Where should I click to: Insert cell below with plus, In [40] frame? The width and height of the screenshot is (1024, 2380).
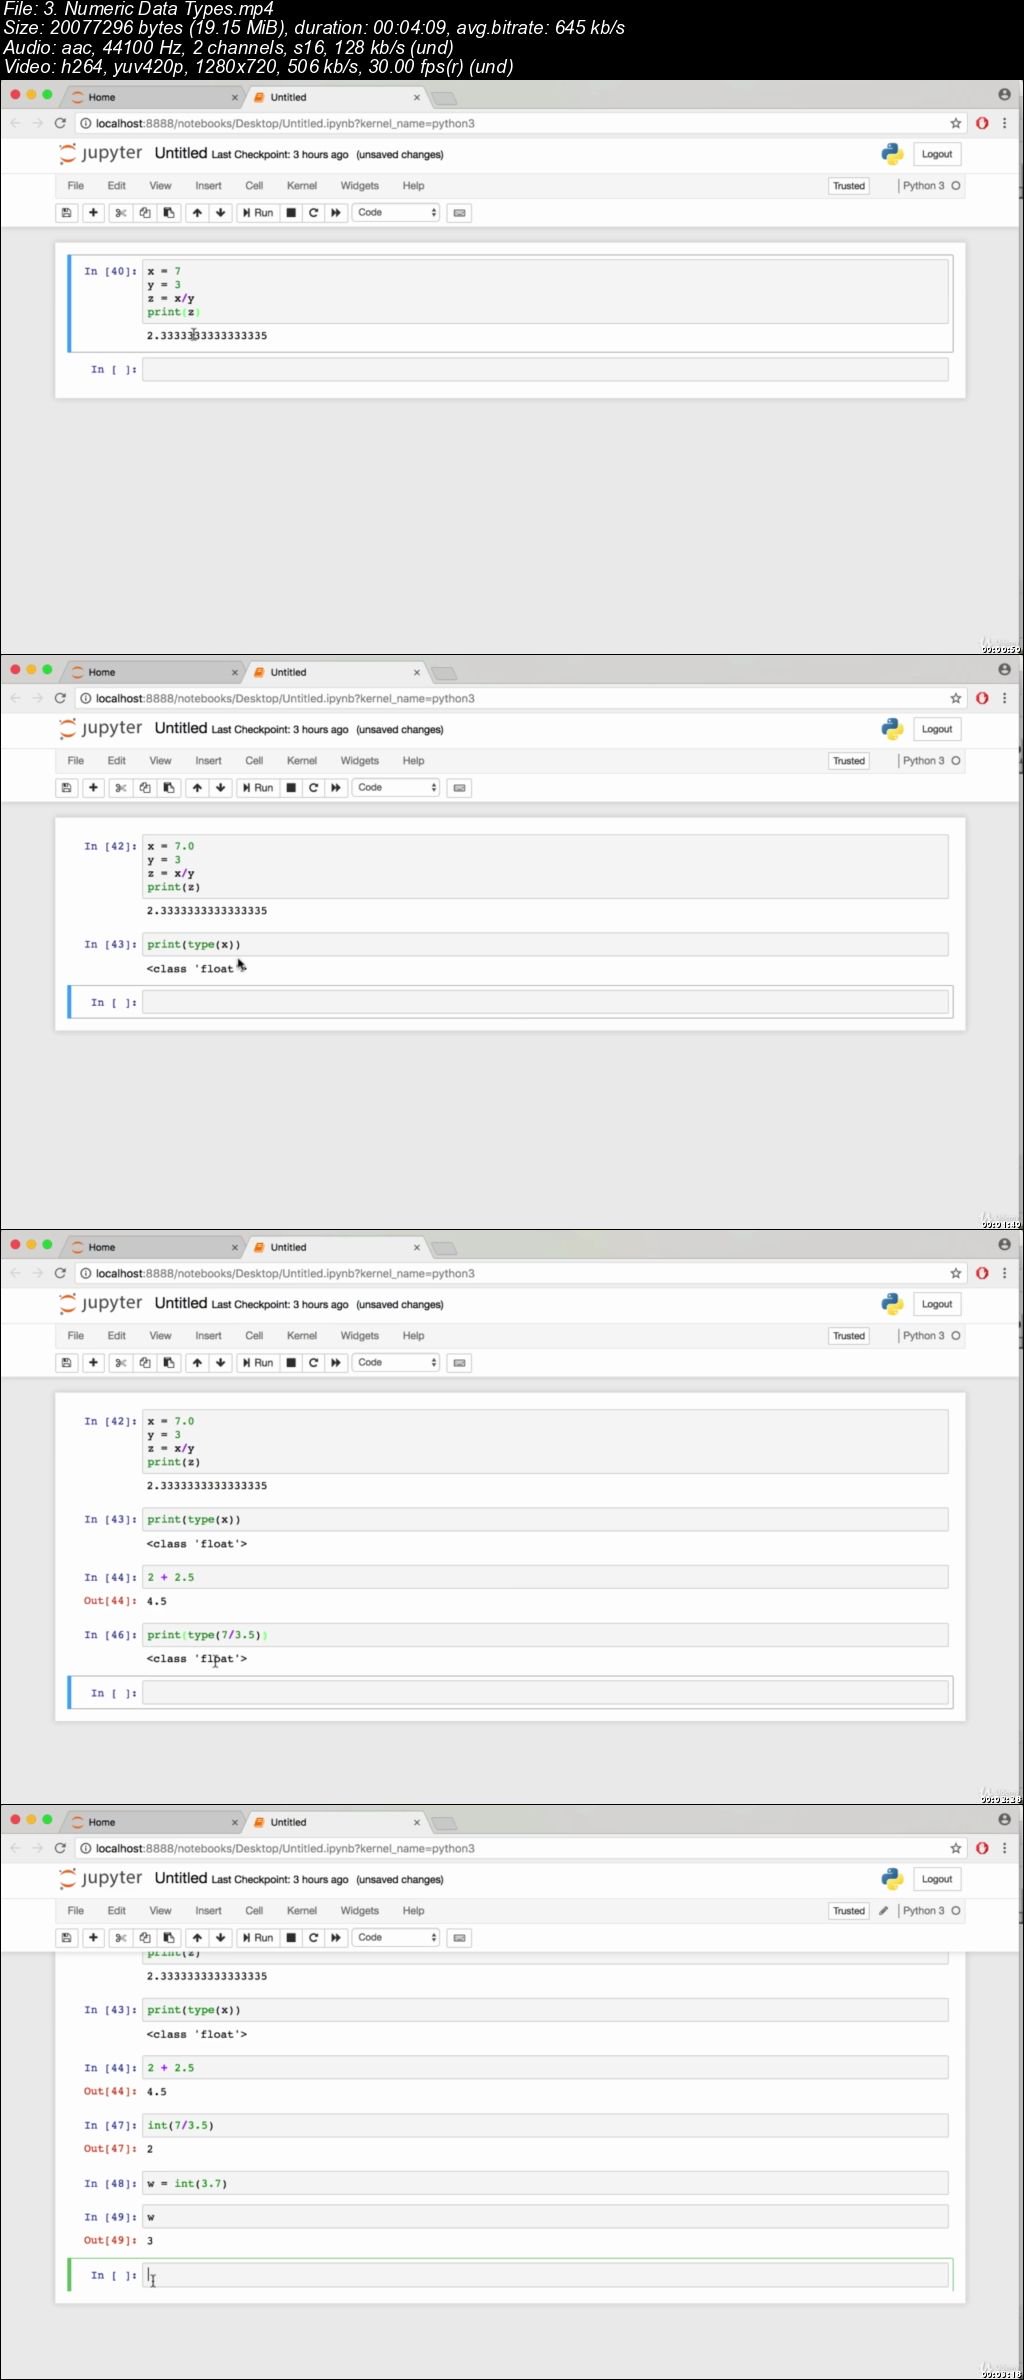point(93,212)
